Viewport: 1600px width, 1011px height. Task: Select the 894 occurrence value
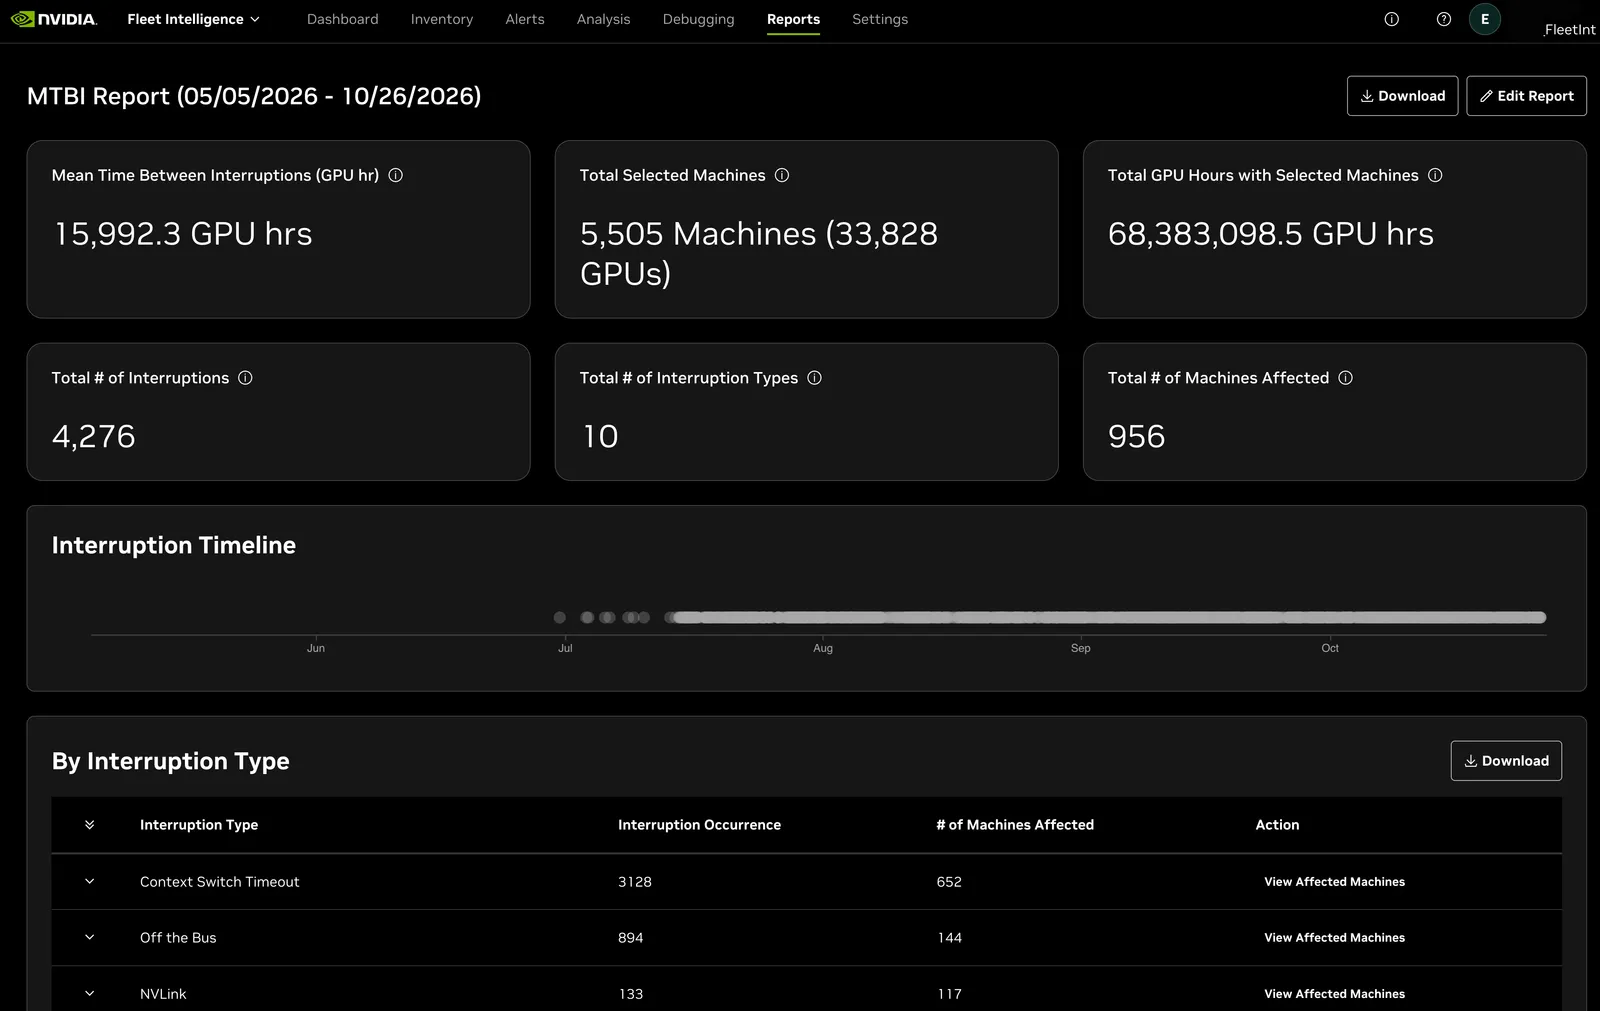(631, 938)
